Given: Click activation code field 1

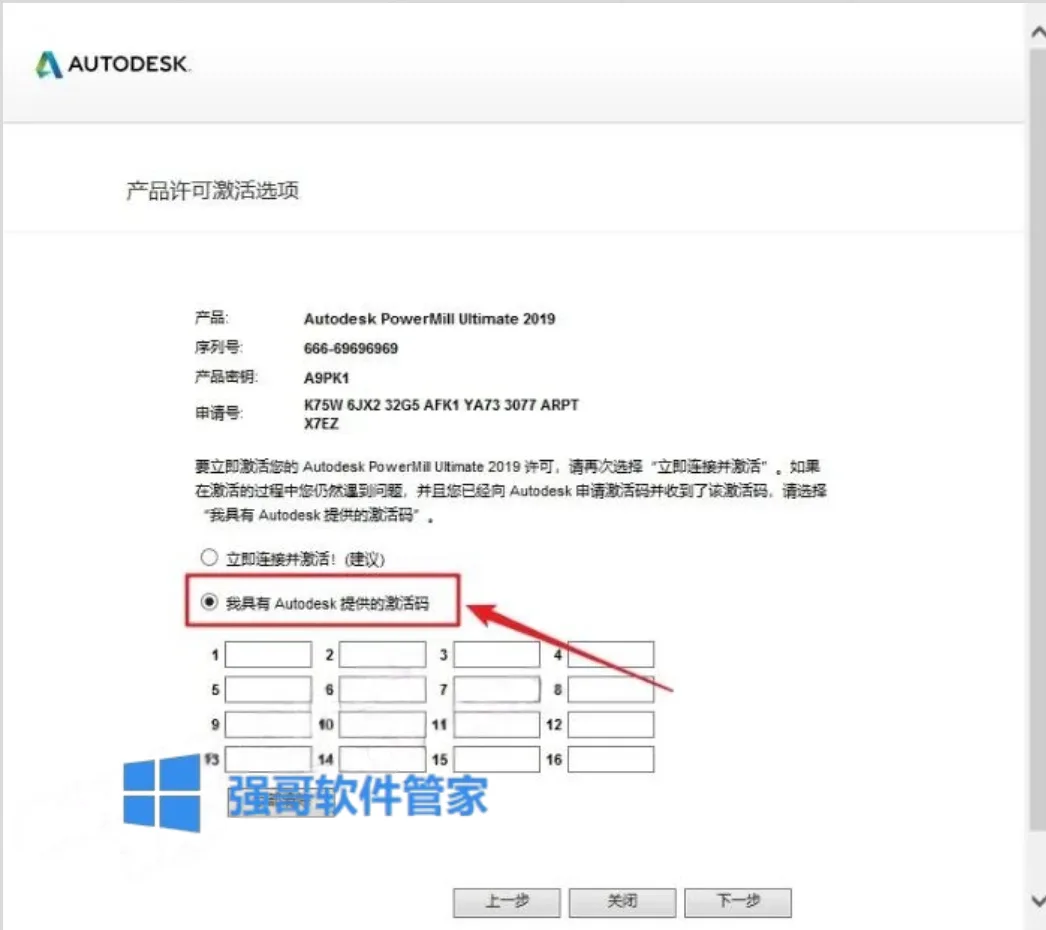Looking at the screenshot, I should [268, 654].
